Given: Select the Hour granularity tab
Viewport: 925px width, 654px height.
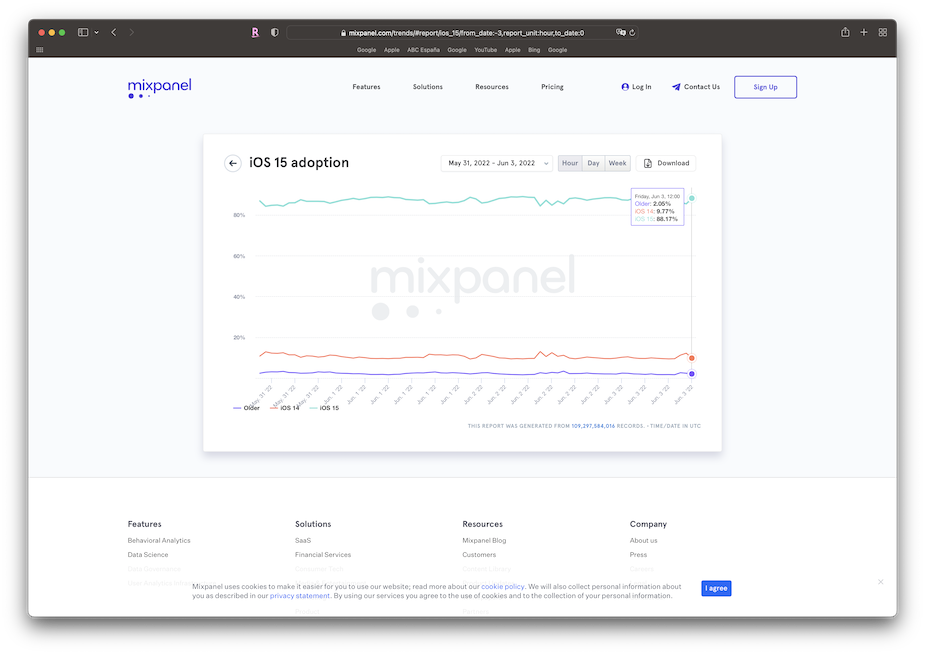Looking at the screenshot, I should point(570,163).
